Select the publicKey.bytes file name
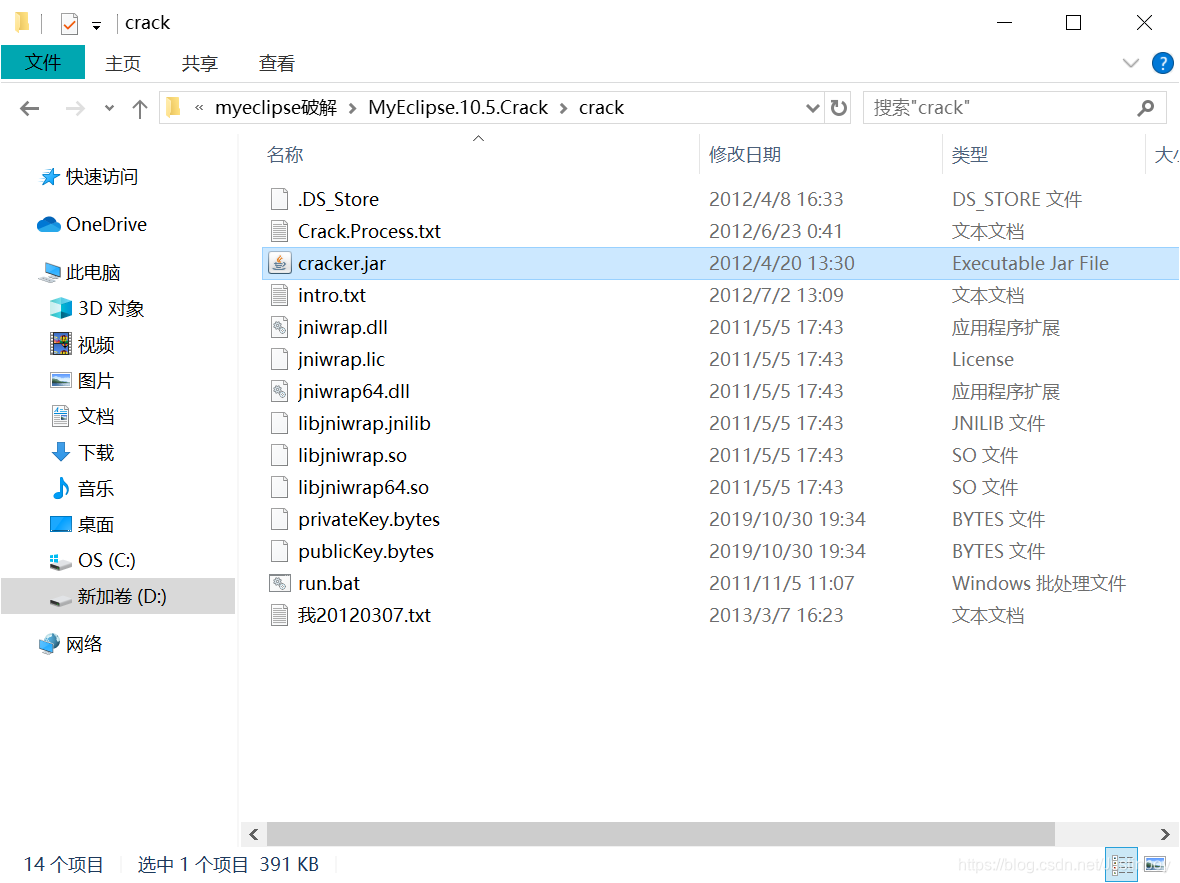The width and height of the screenshot is (1180, 883). (366, 551)
